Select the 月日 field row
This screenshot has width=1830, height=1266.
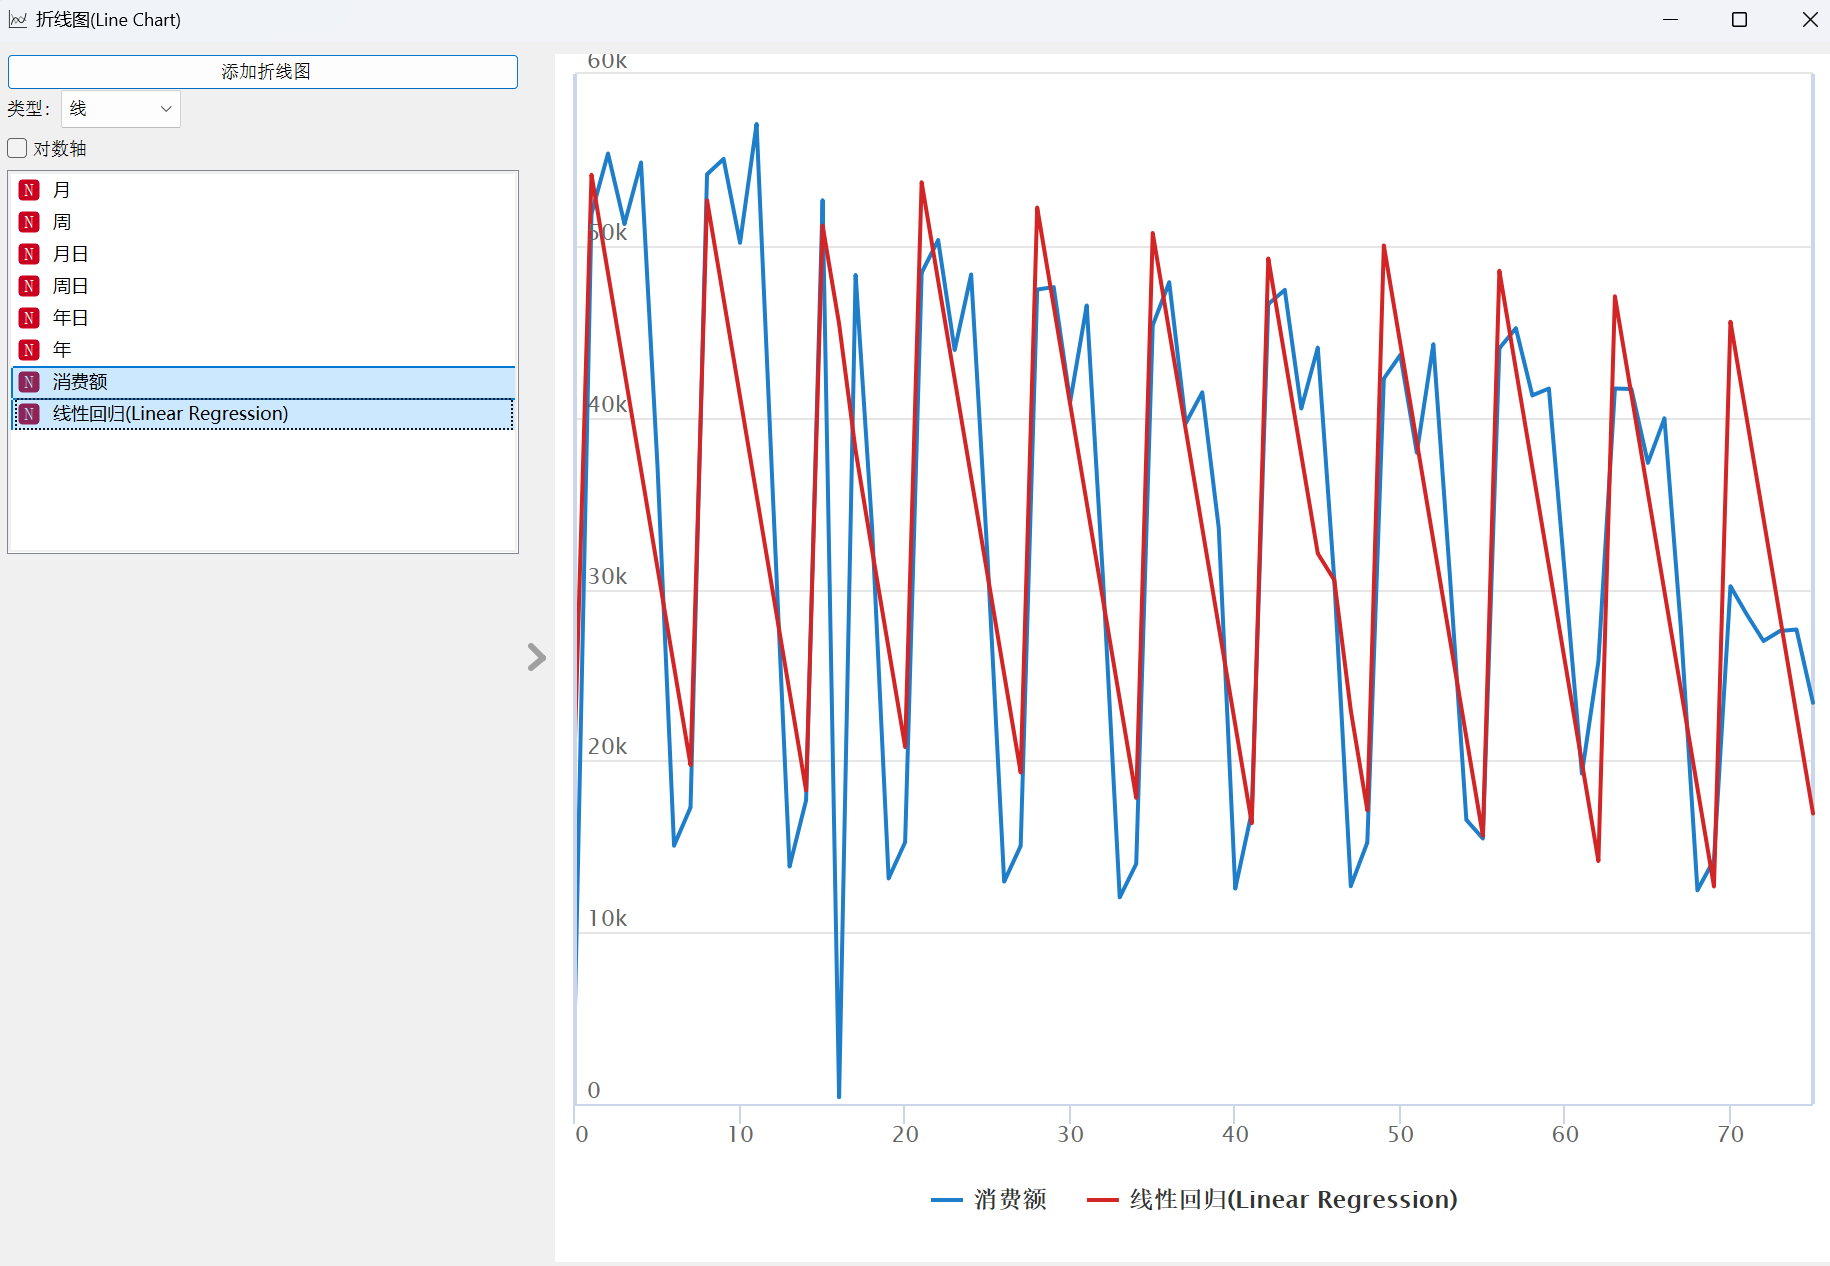(x=263, y=254)
